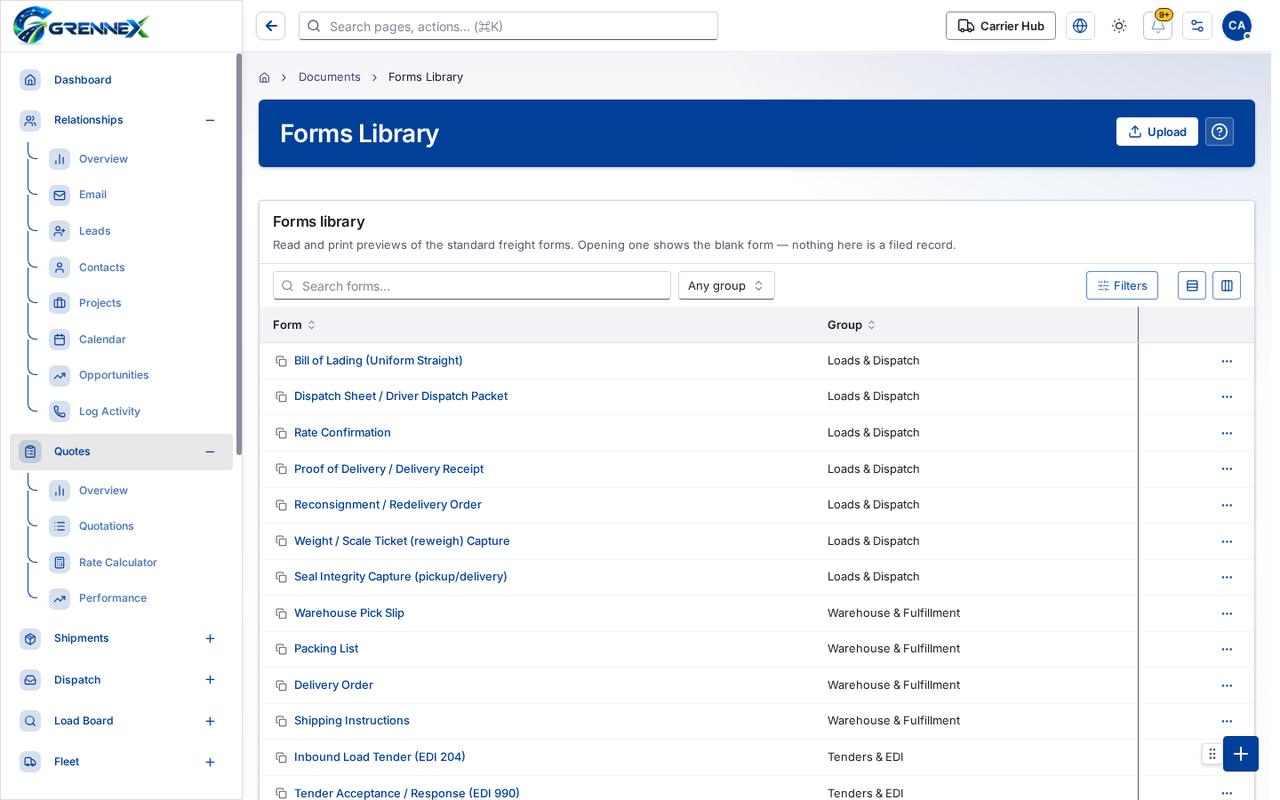The width and height of the screenshot is (1280, 800).
Task: Click the Upload button
Action: coord(1157,132)
